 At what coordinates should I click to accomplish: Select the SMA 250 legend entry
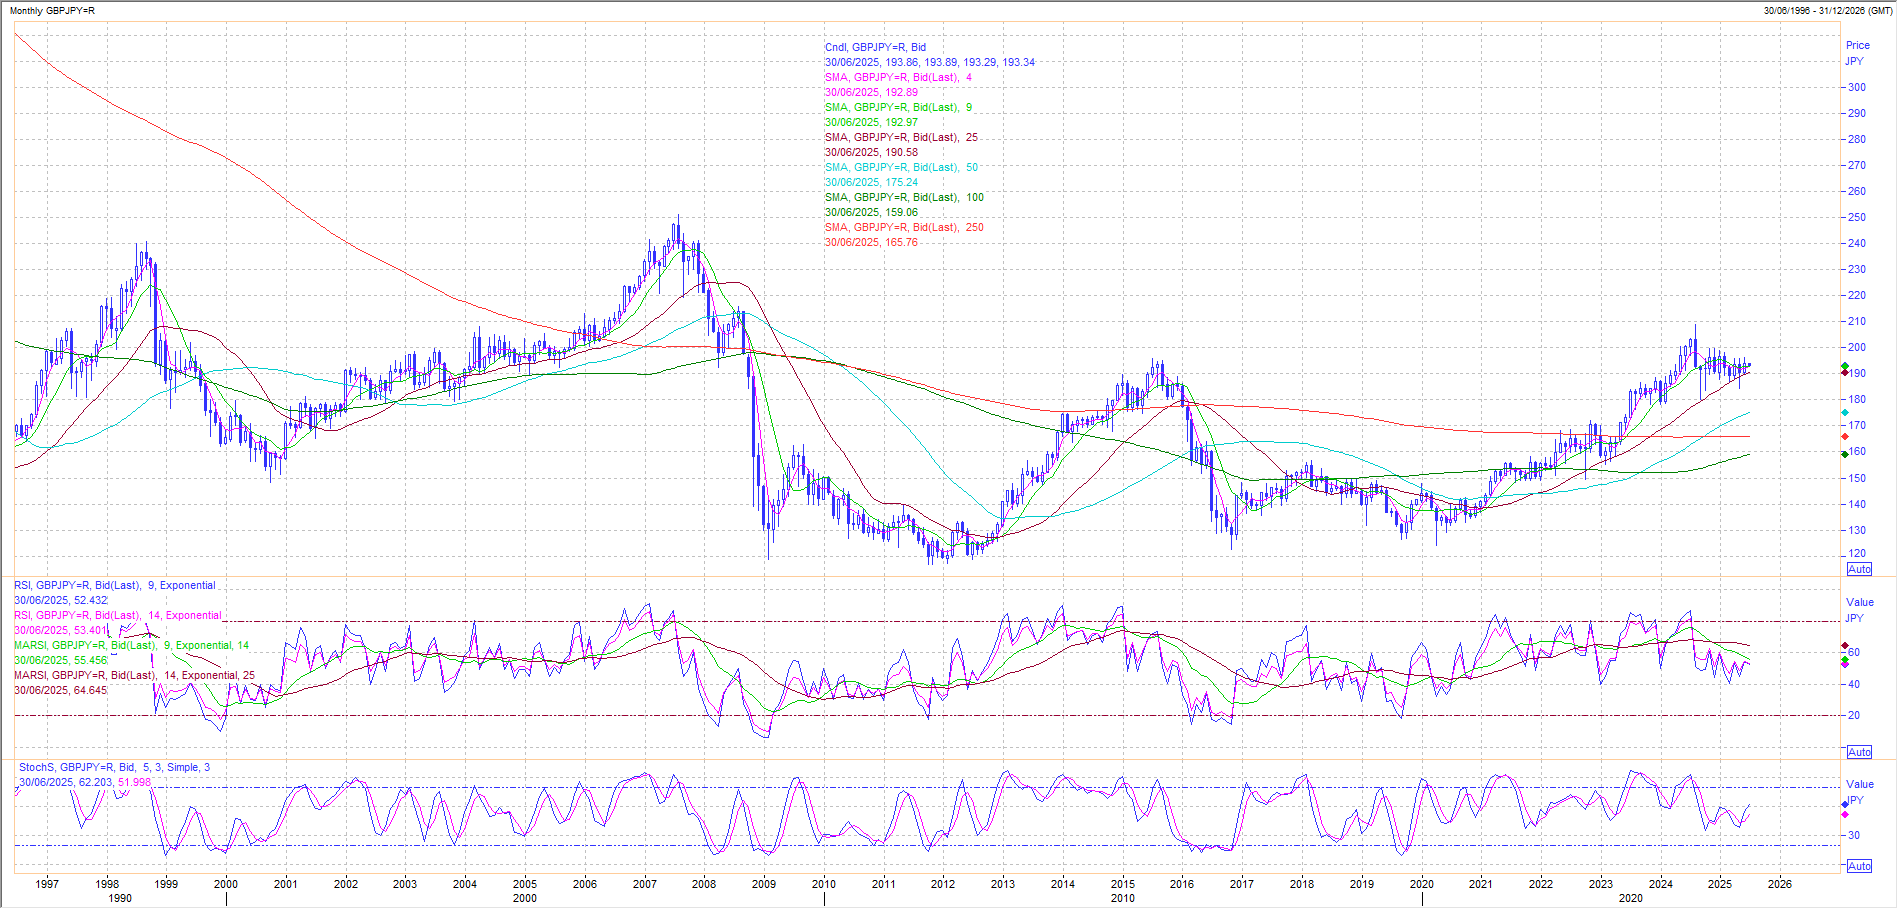tap(904, 227)
